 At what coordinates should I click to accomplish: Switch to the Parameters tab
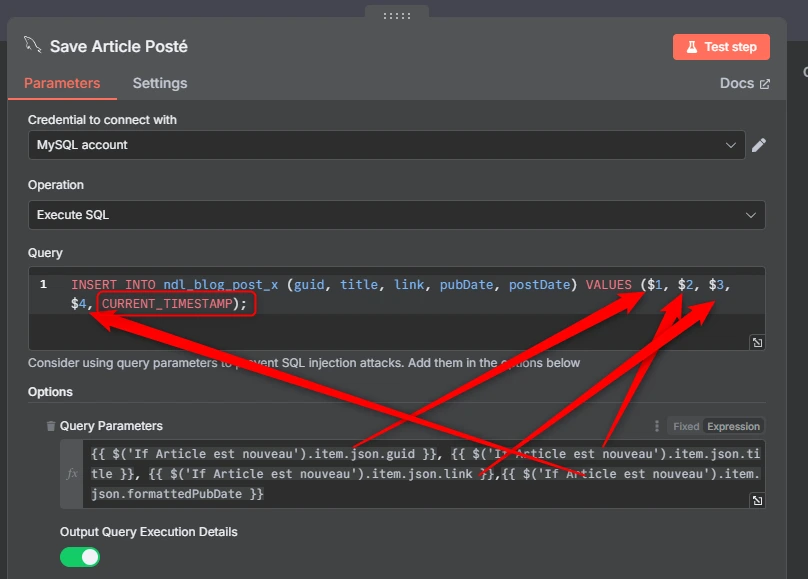click(62, 83)
